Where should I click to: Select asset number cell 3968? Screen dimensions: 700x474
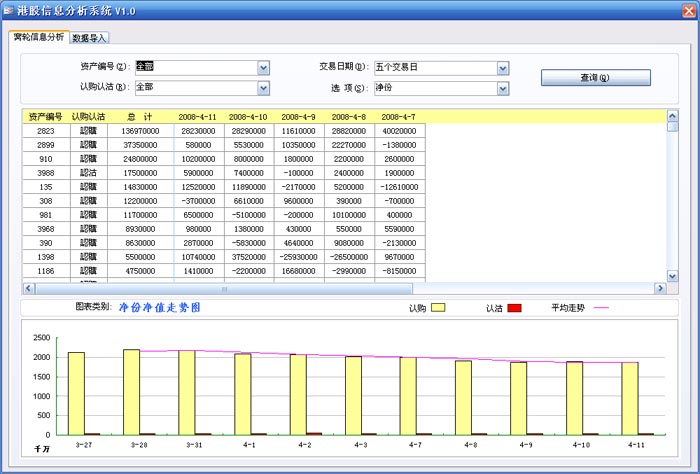click(46, 229)
